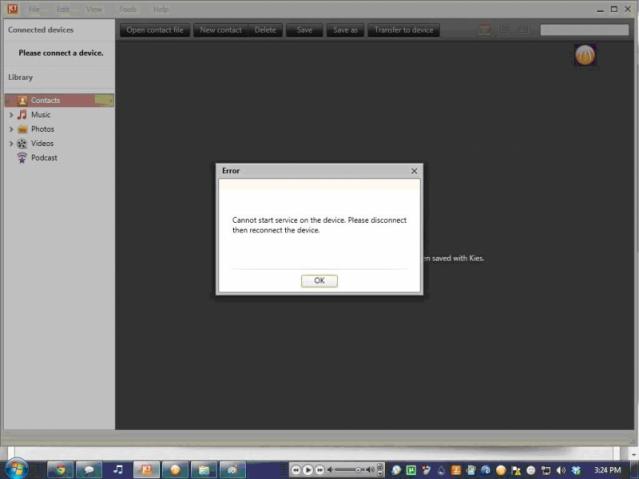Close the Error dialog with its X
The image size is (639, 479).
[414, 171]
